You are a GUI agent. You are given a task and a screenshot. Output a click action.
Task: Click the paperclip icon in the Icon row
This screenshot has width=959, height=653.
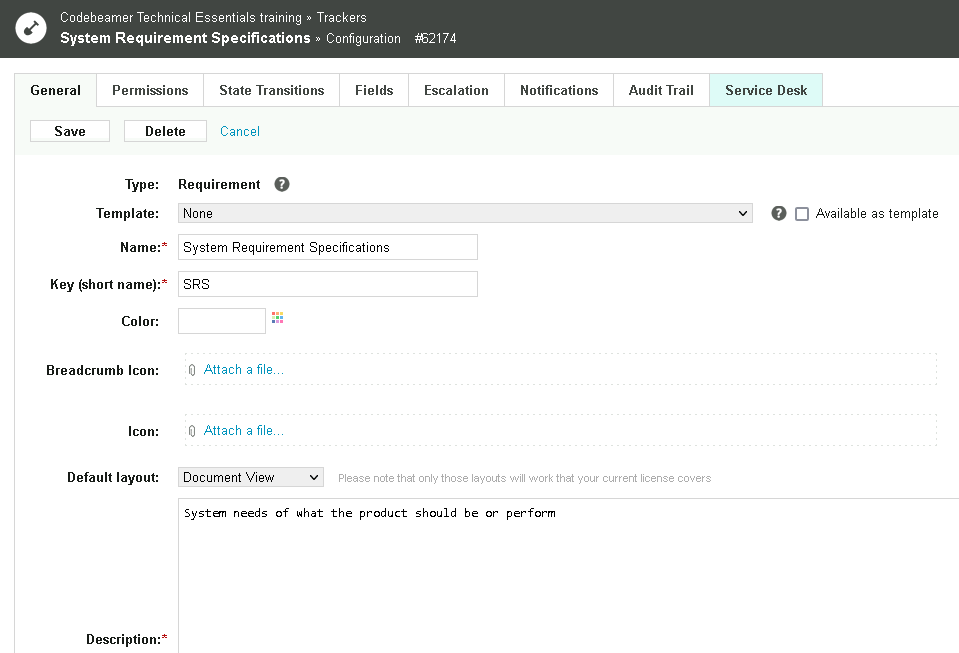pyautogui.click(x=192, y=431)
